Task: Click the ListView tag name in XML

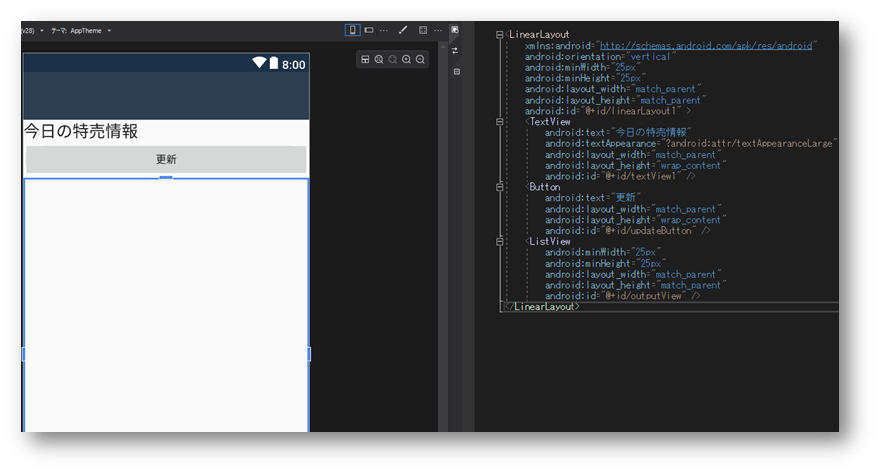Action: pyautogui.click(x=550, y=241)
